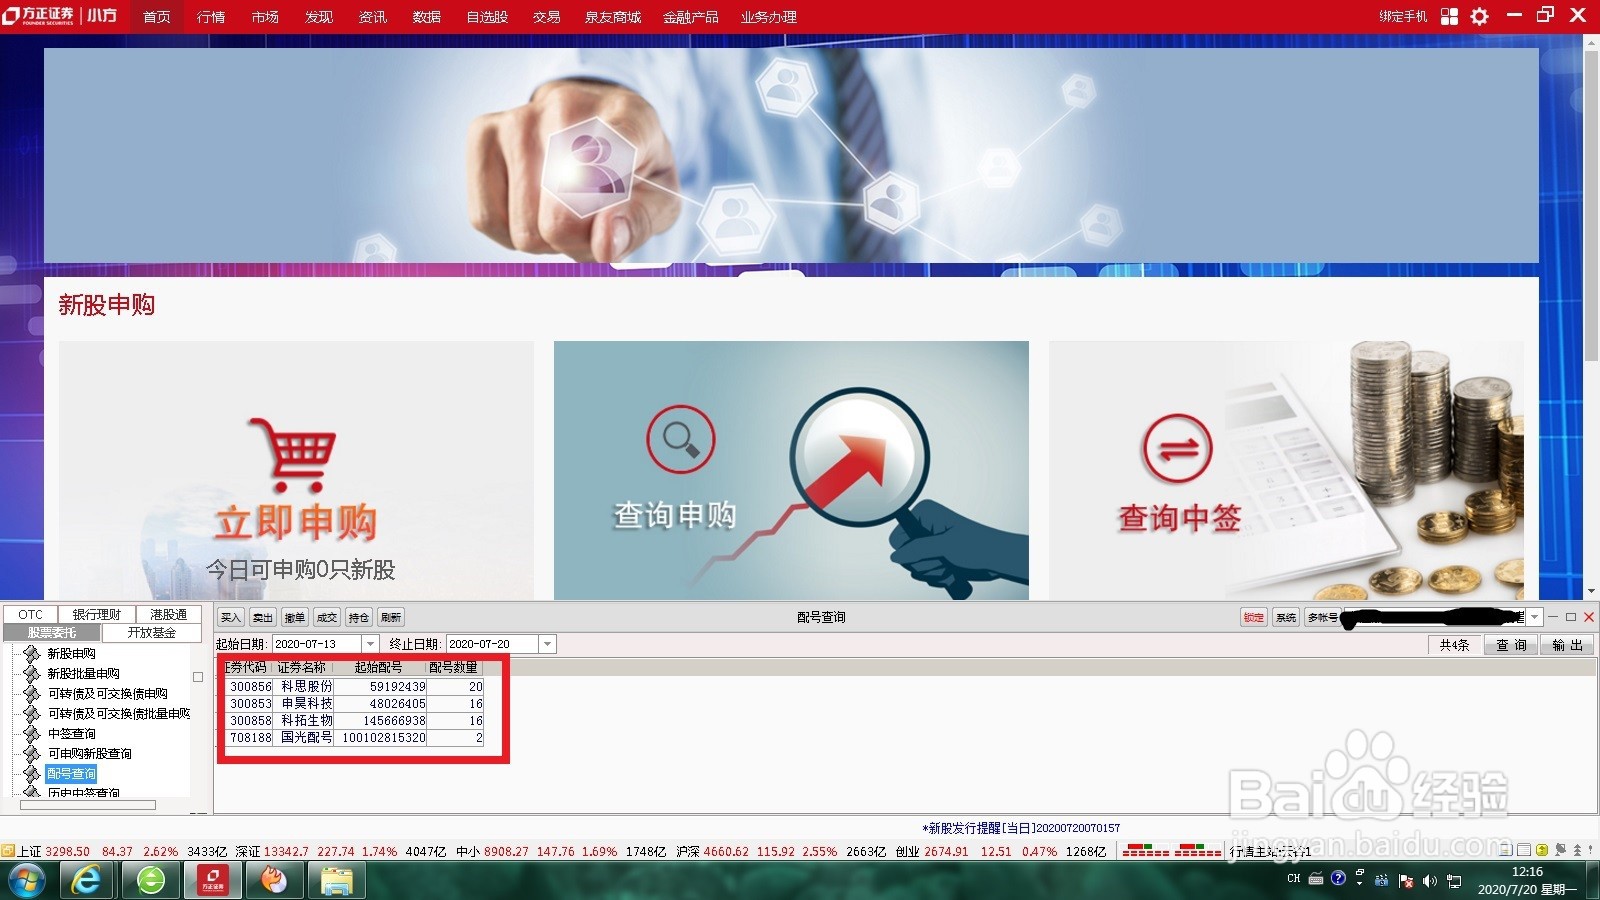The height and width of the screenshot is (900, 1600).
Task: Open the 起始日期 date dropdown
Action: (x=370, y=644)
